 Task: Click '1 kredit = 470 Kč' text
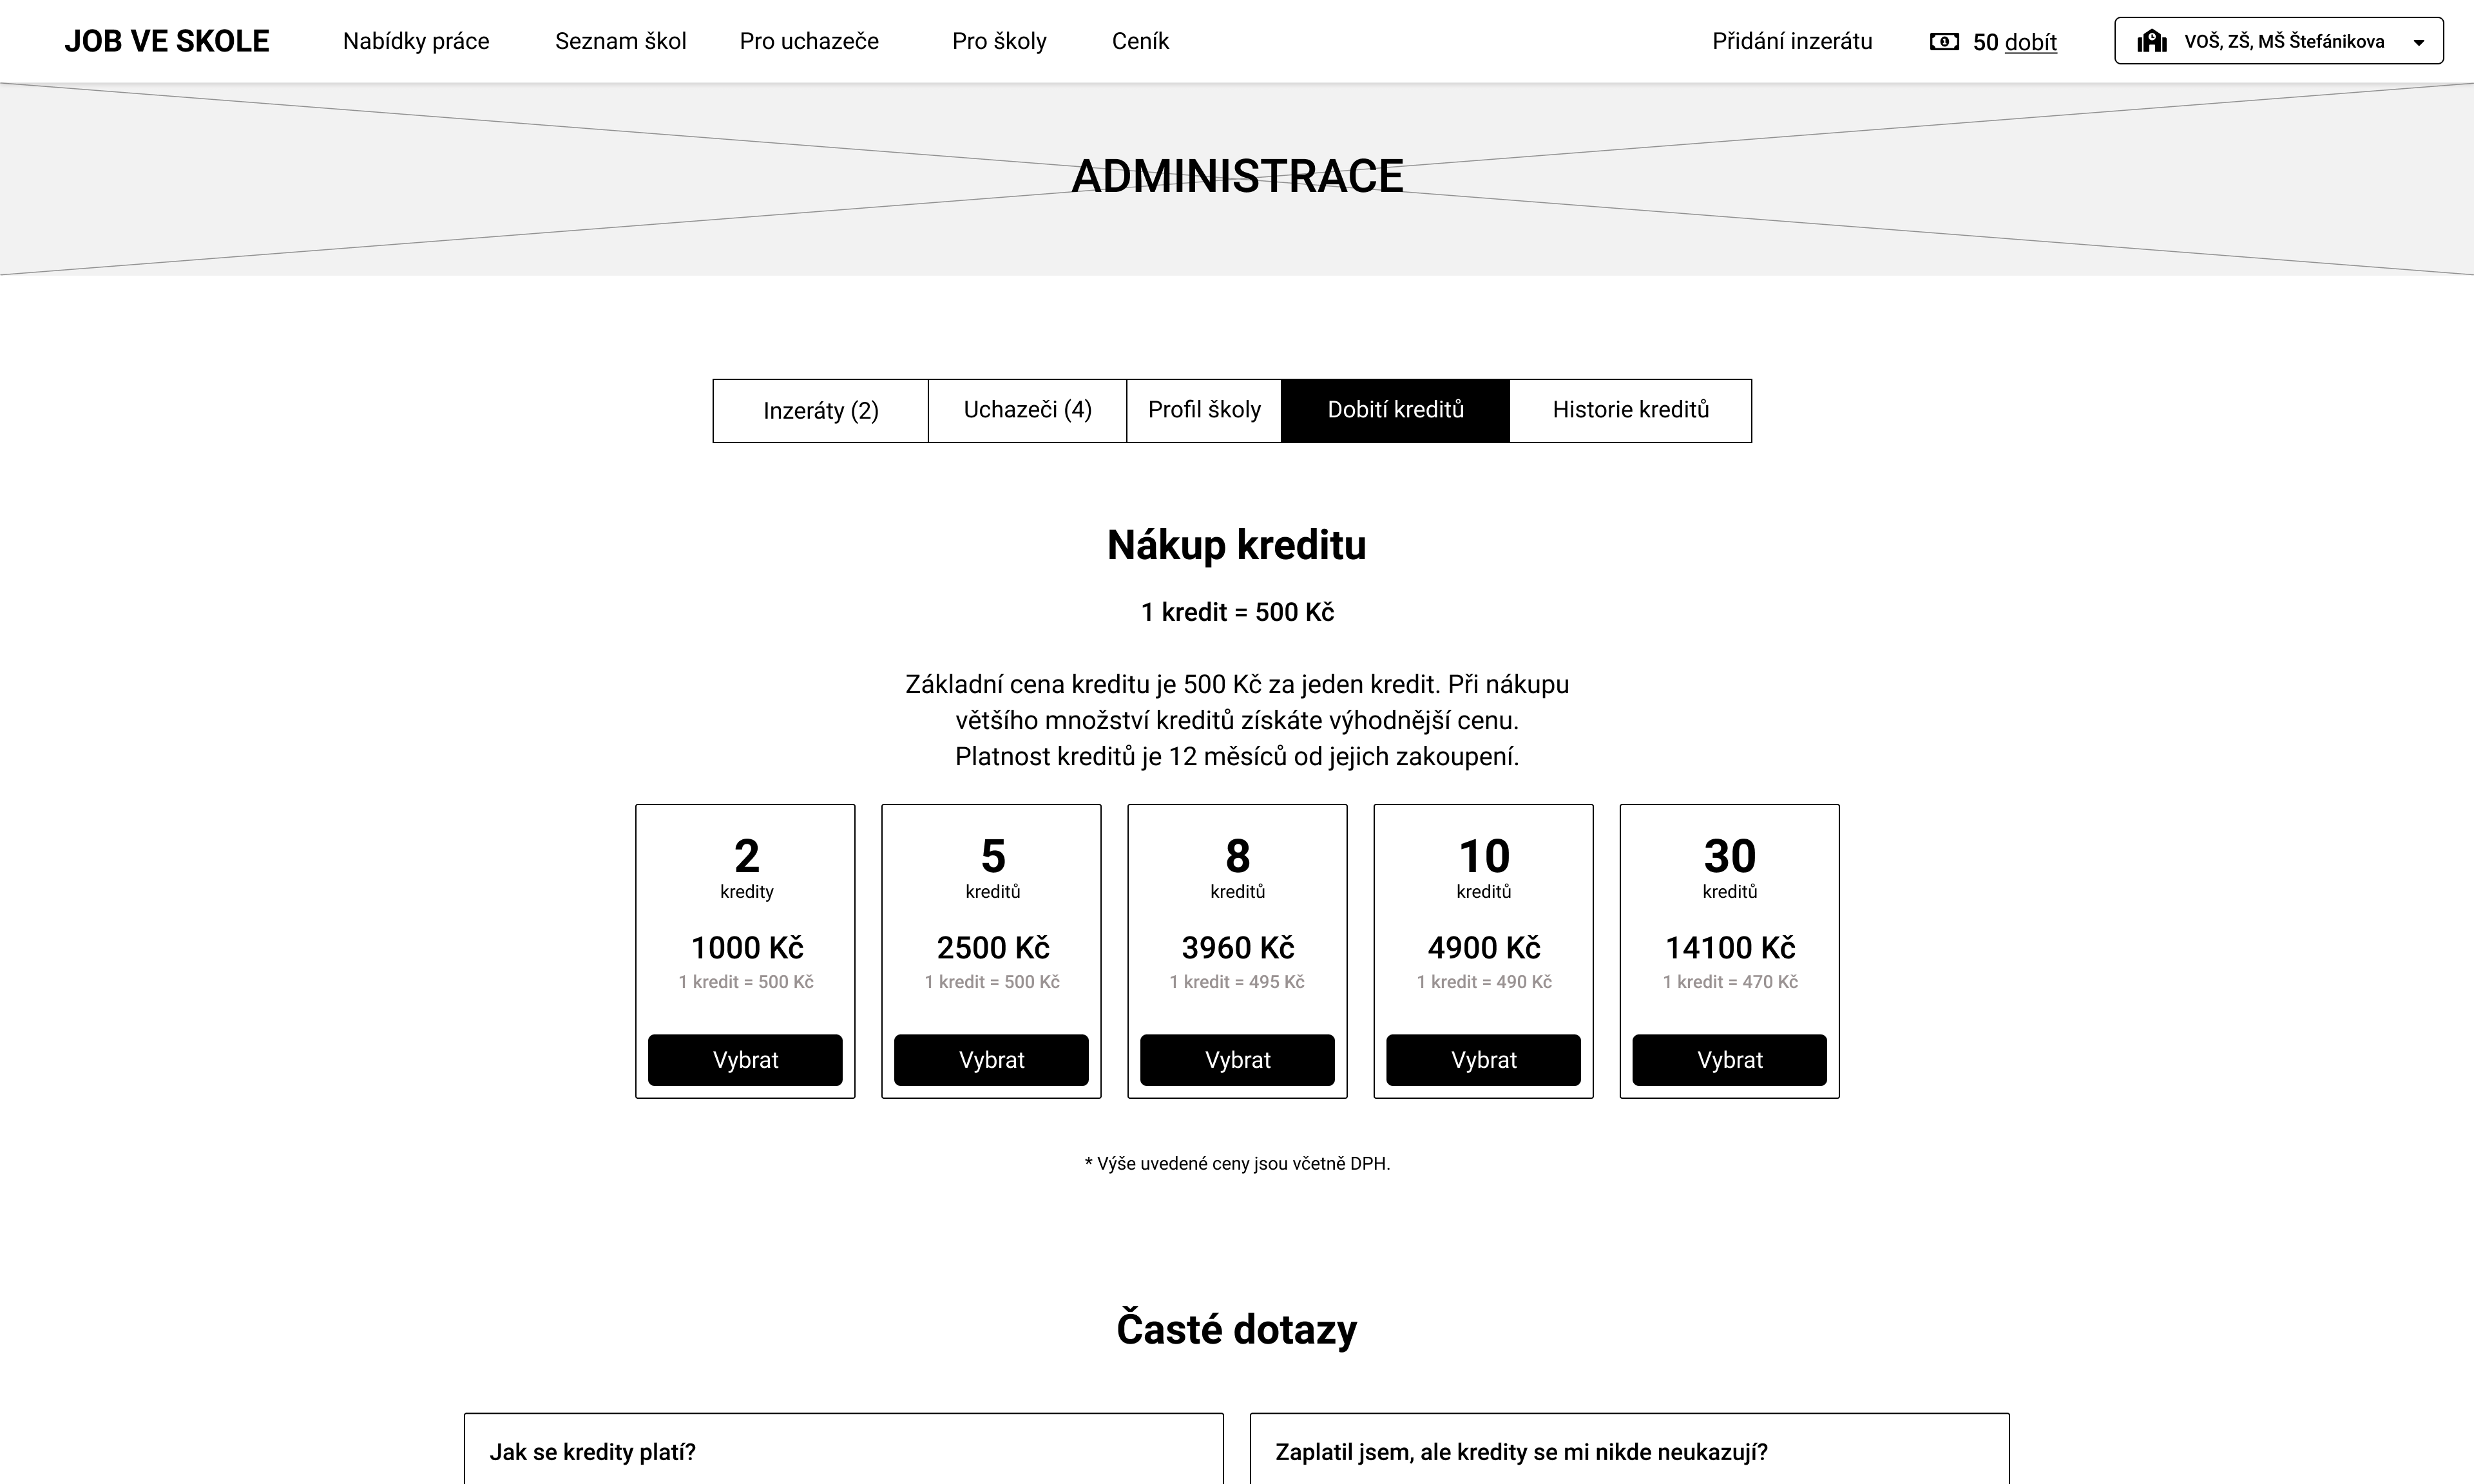pyautogui.click(x=1730, y=982)
